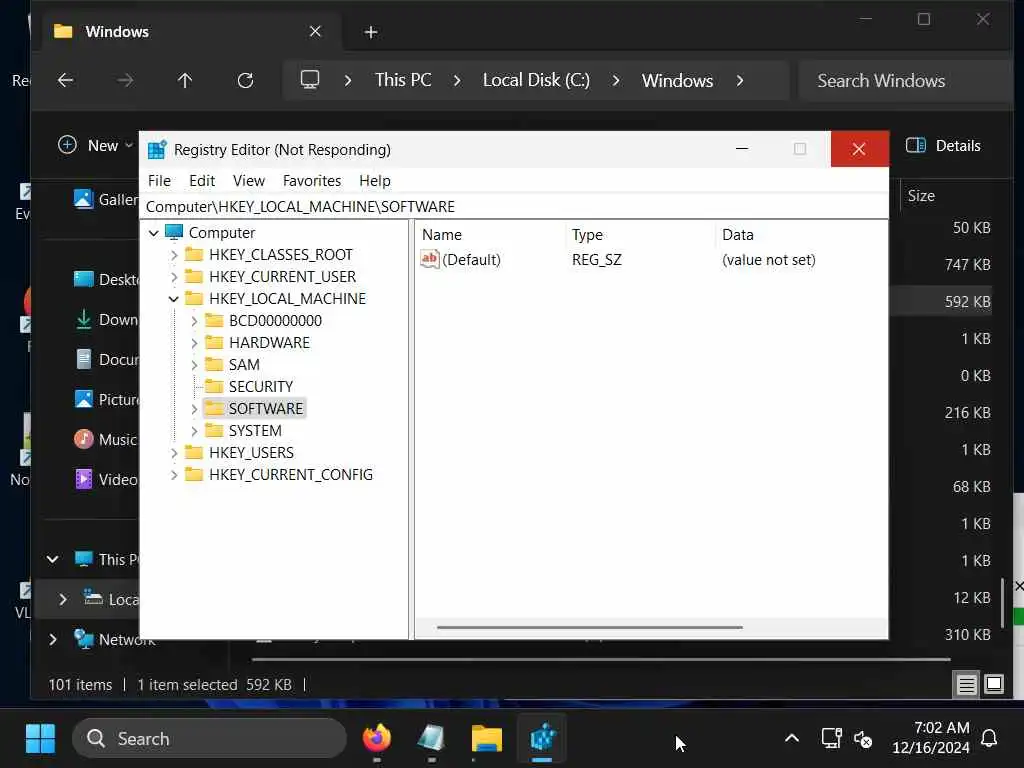The width and height of the screenshot is (1024, 768).
Task: Open the Windows Start menu
Action: [40, 739]
